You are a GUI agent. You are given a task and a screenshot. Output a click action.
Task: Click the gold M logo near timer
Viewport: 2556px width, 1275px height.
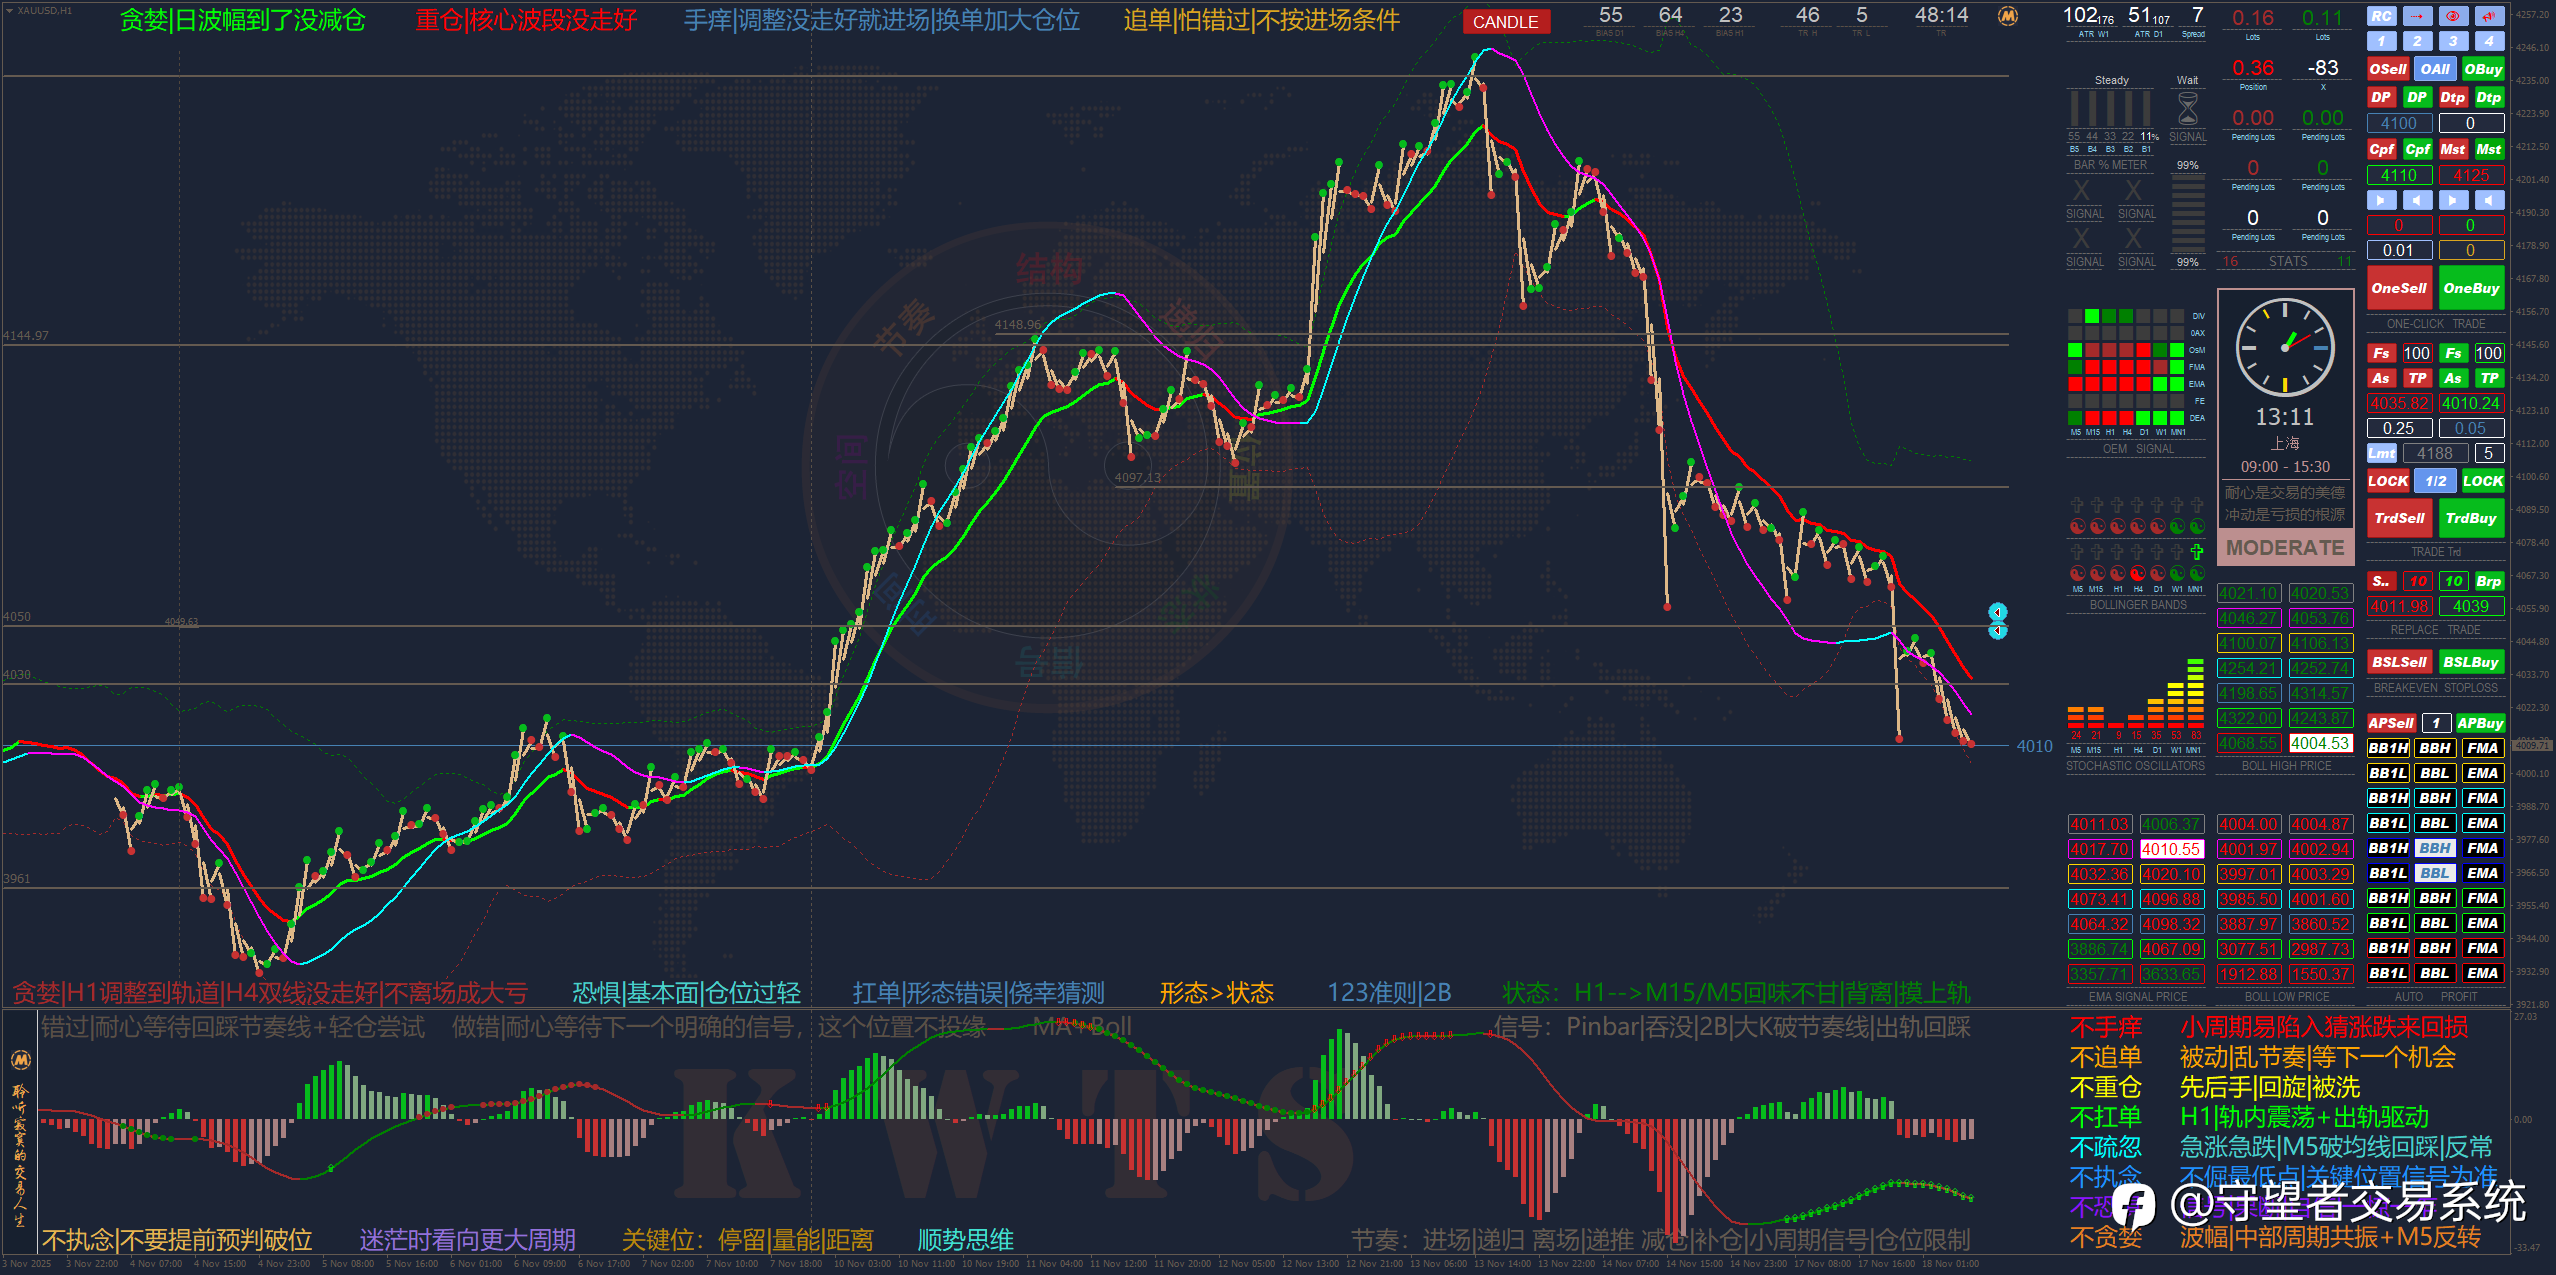2007,16
